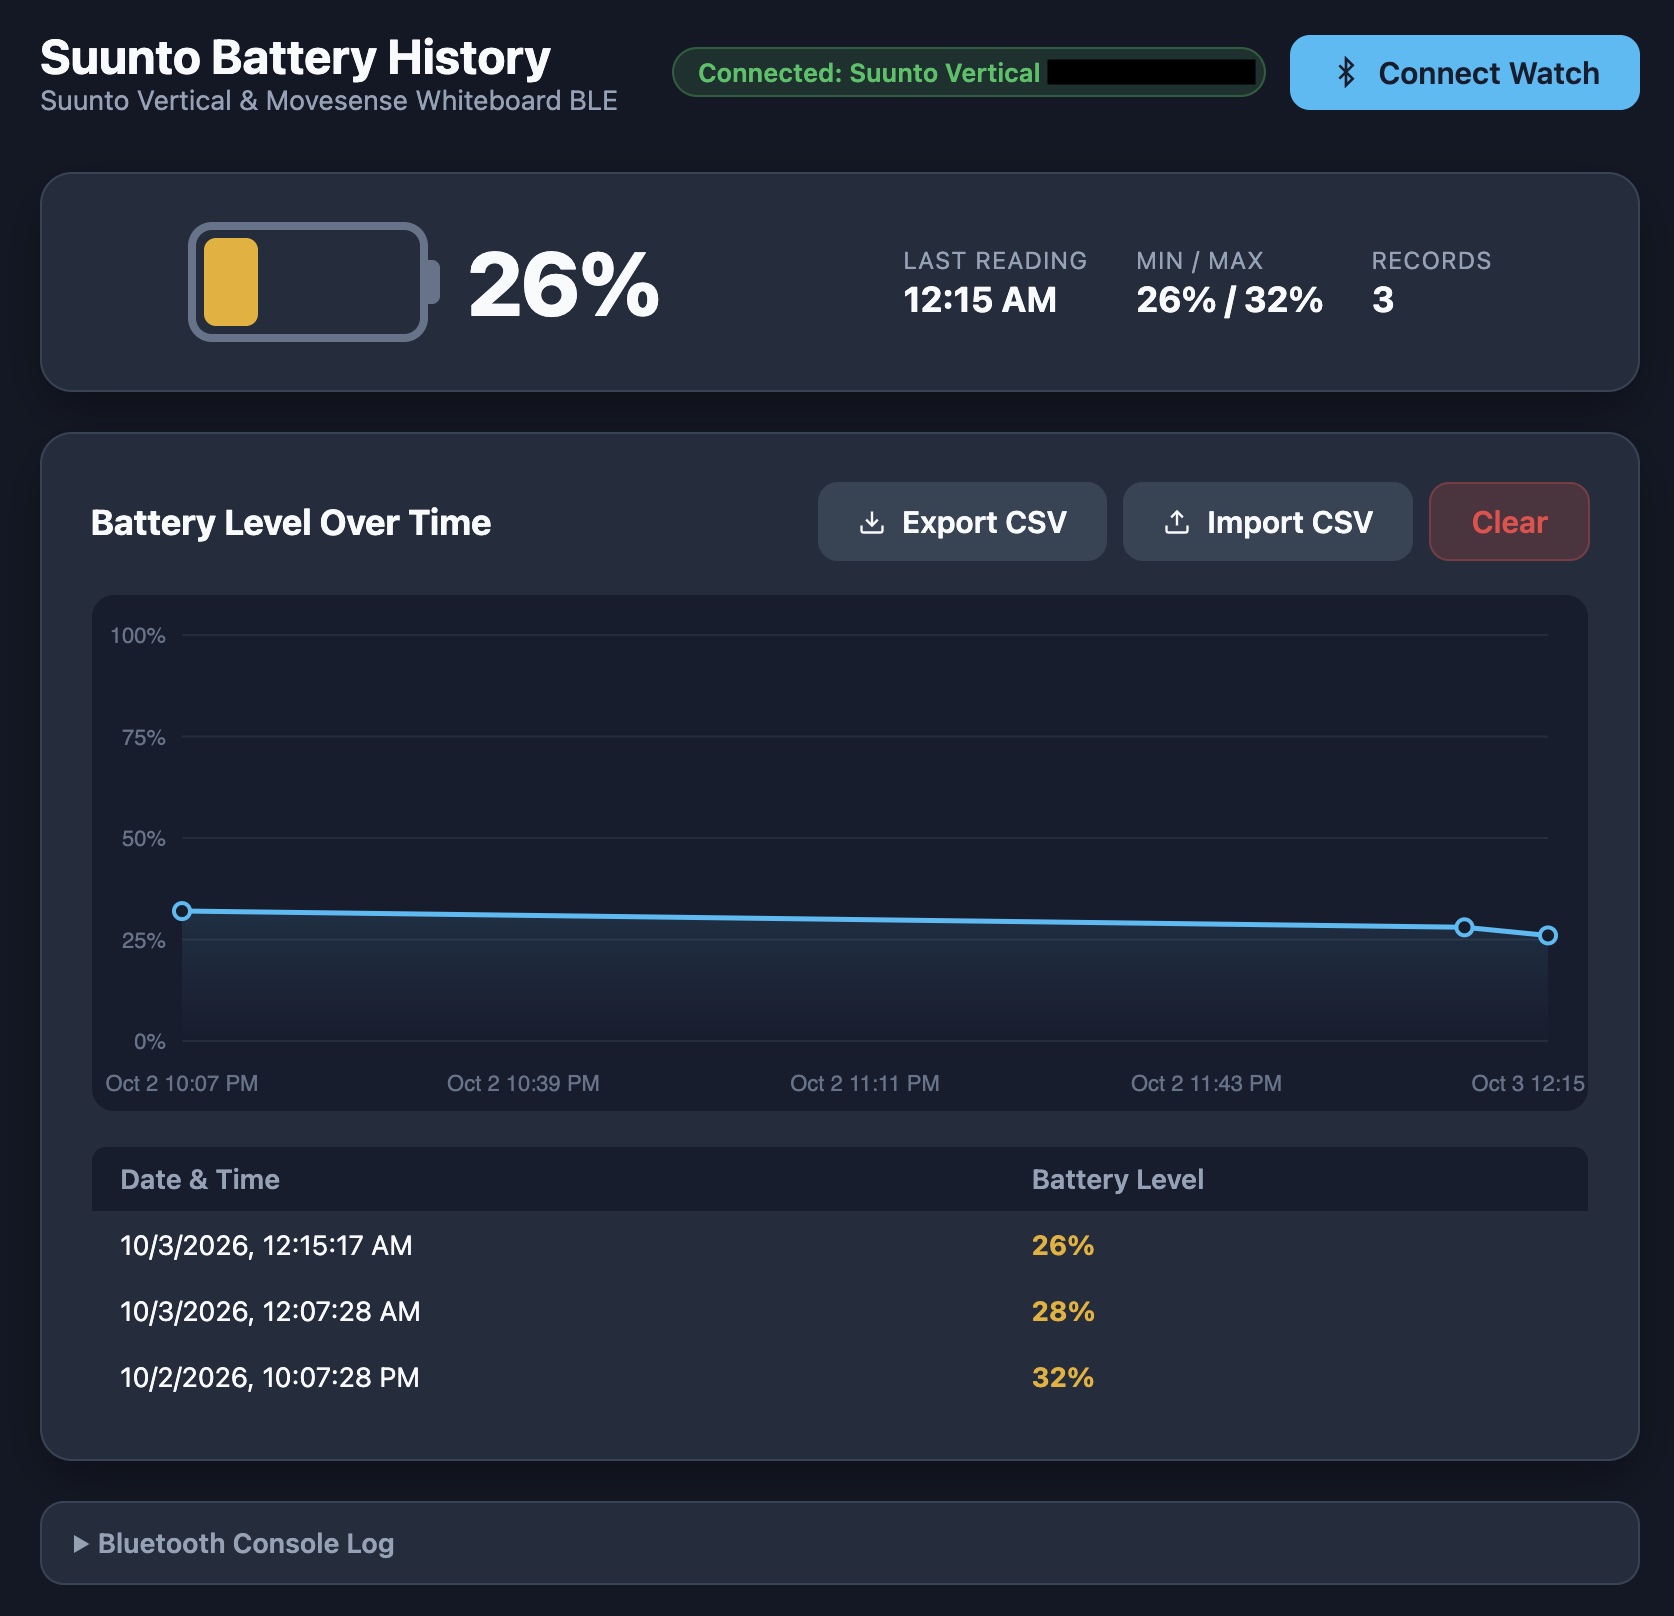
Task: Click the Oct 2 11:11 PM axis label
Action: tap(865, 1083)
